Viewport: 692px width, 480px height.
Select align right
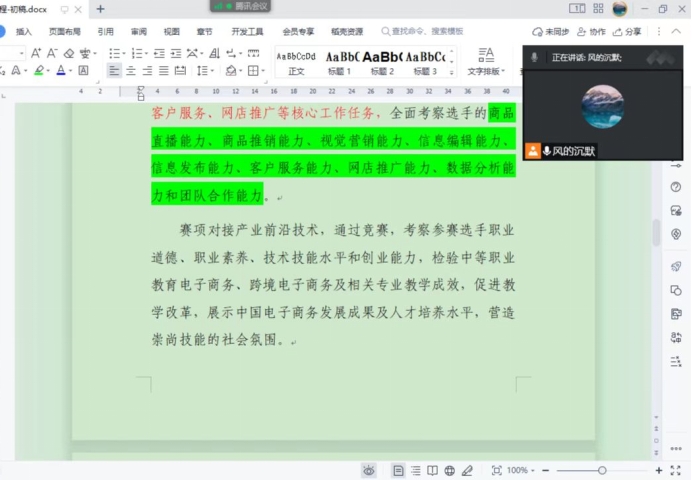(147, 70)
